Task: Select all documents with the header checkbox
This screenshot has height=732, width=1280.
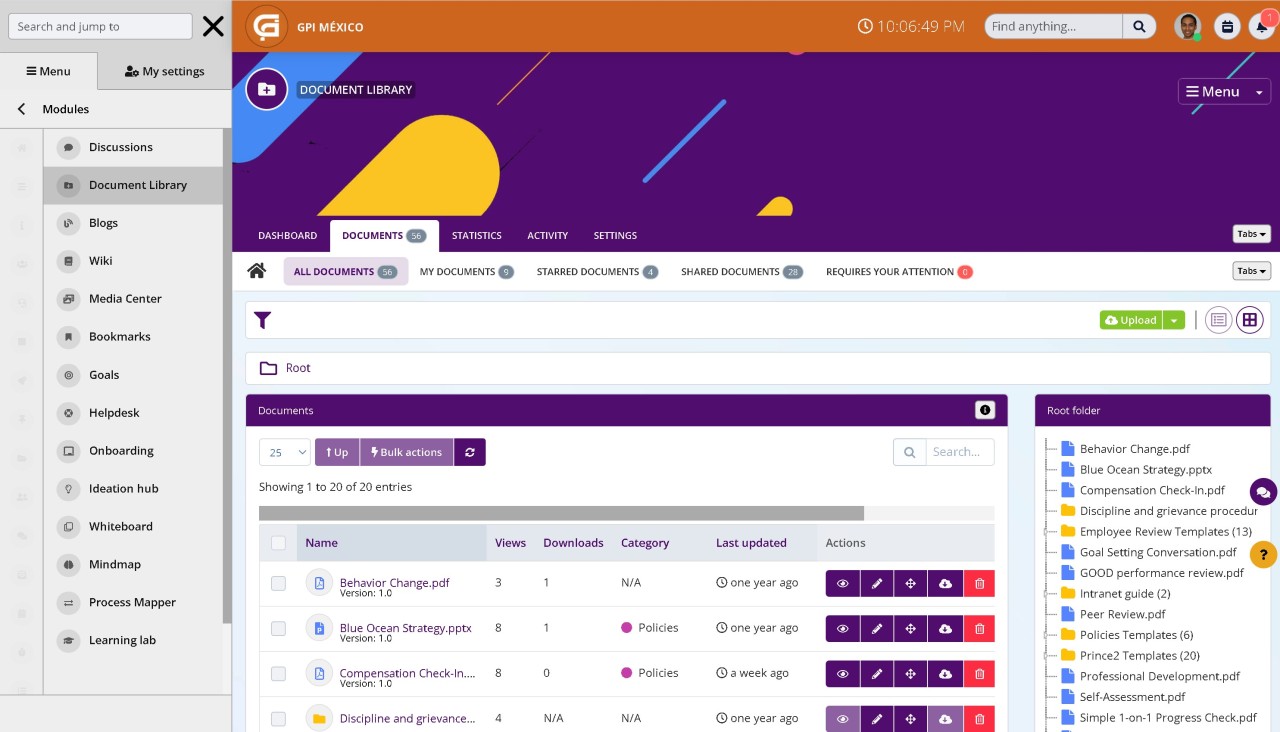Action: tap(278, 542)
